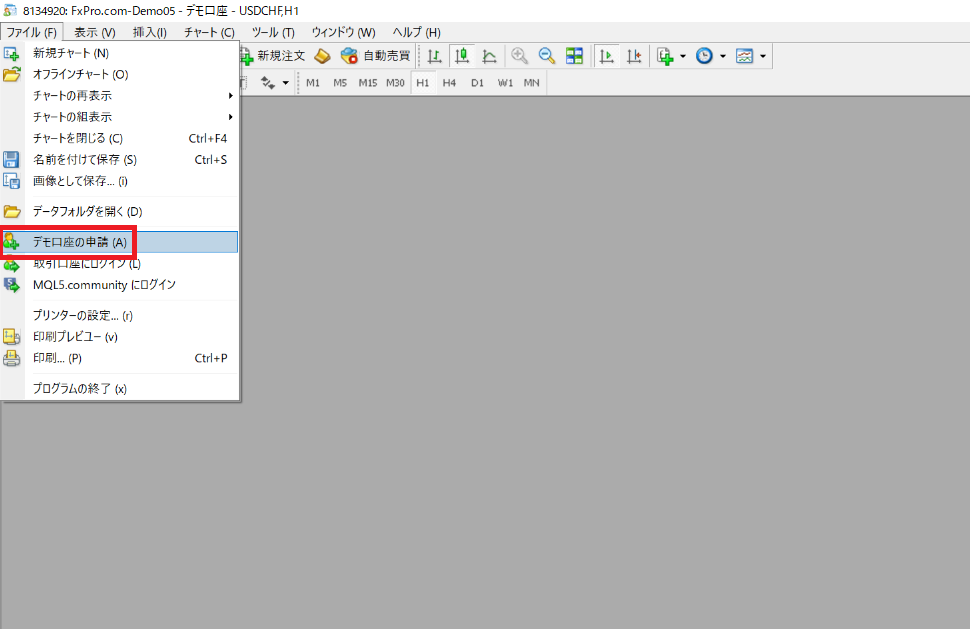Open the indicators dropdown arrow

coord(683,56)
